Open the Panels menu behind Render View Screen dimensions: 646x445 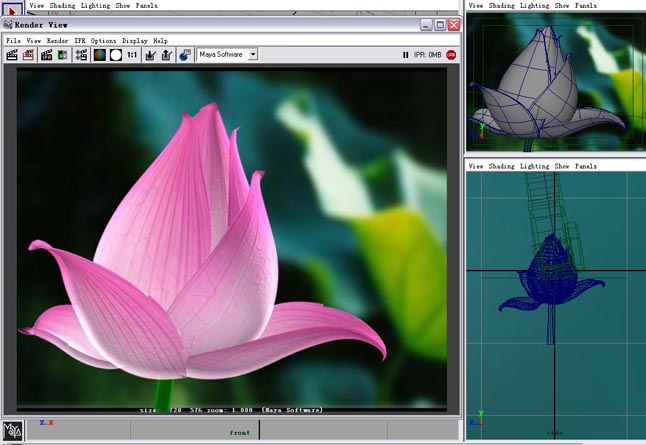pyautogui.click(x=147, y=5)
